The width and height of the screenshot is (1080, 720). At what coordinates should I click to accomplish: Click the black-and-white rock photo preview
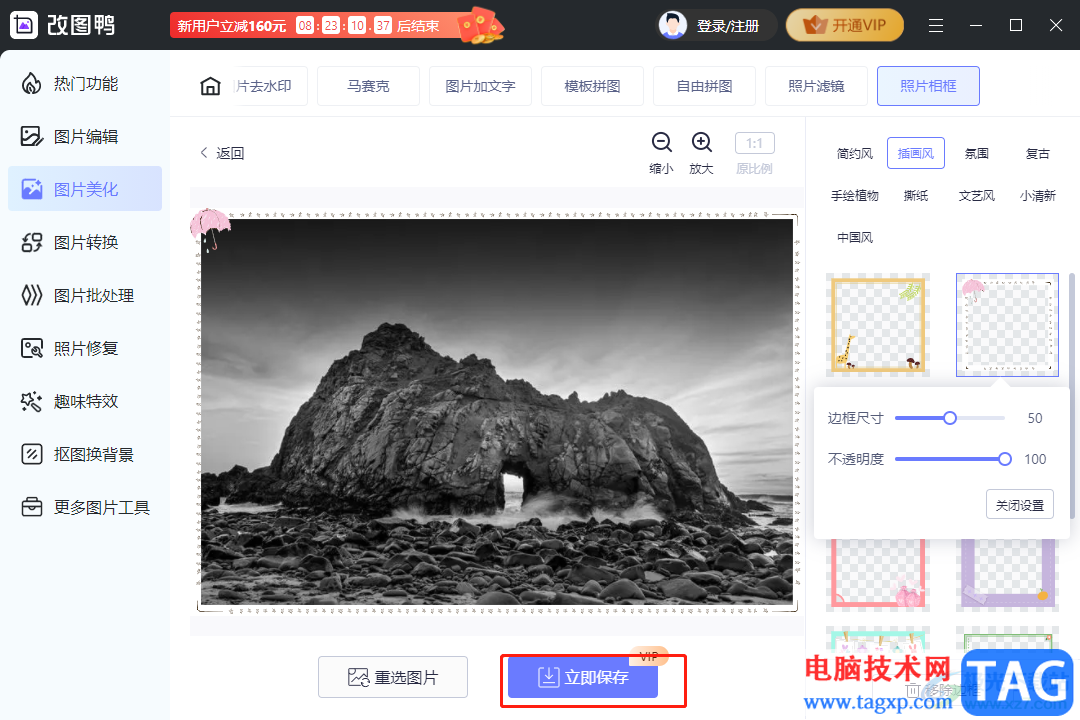pyautogui.click(x=497, y=412)
